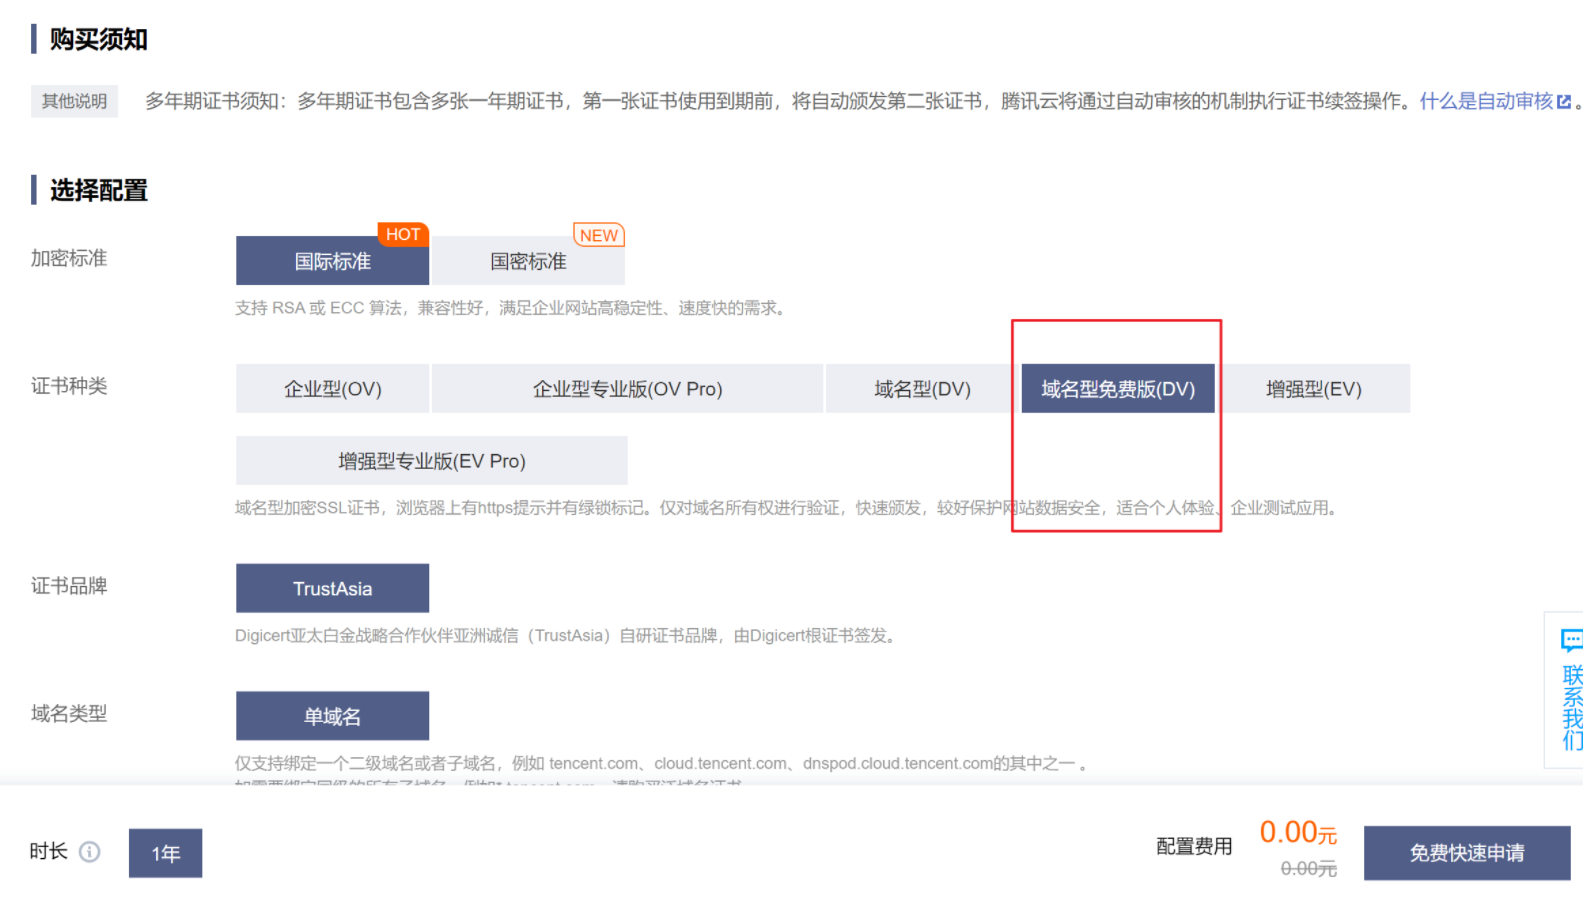This screenshot has height=901, width=1592.
Task: Click the 仅支持绑定一个二级域名 description text
Action: click(662, 764)
